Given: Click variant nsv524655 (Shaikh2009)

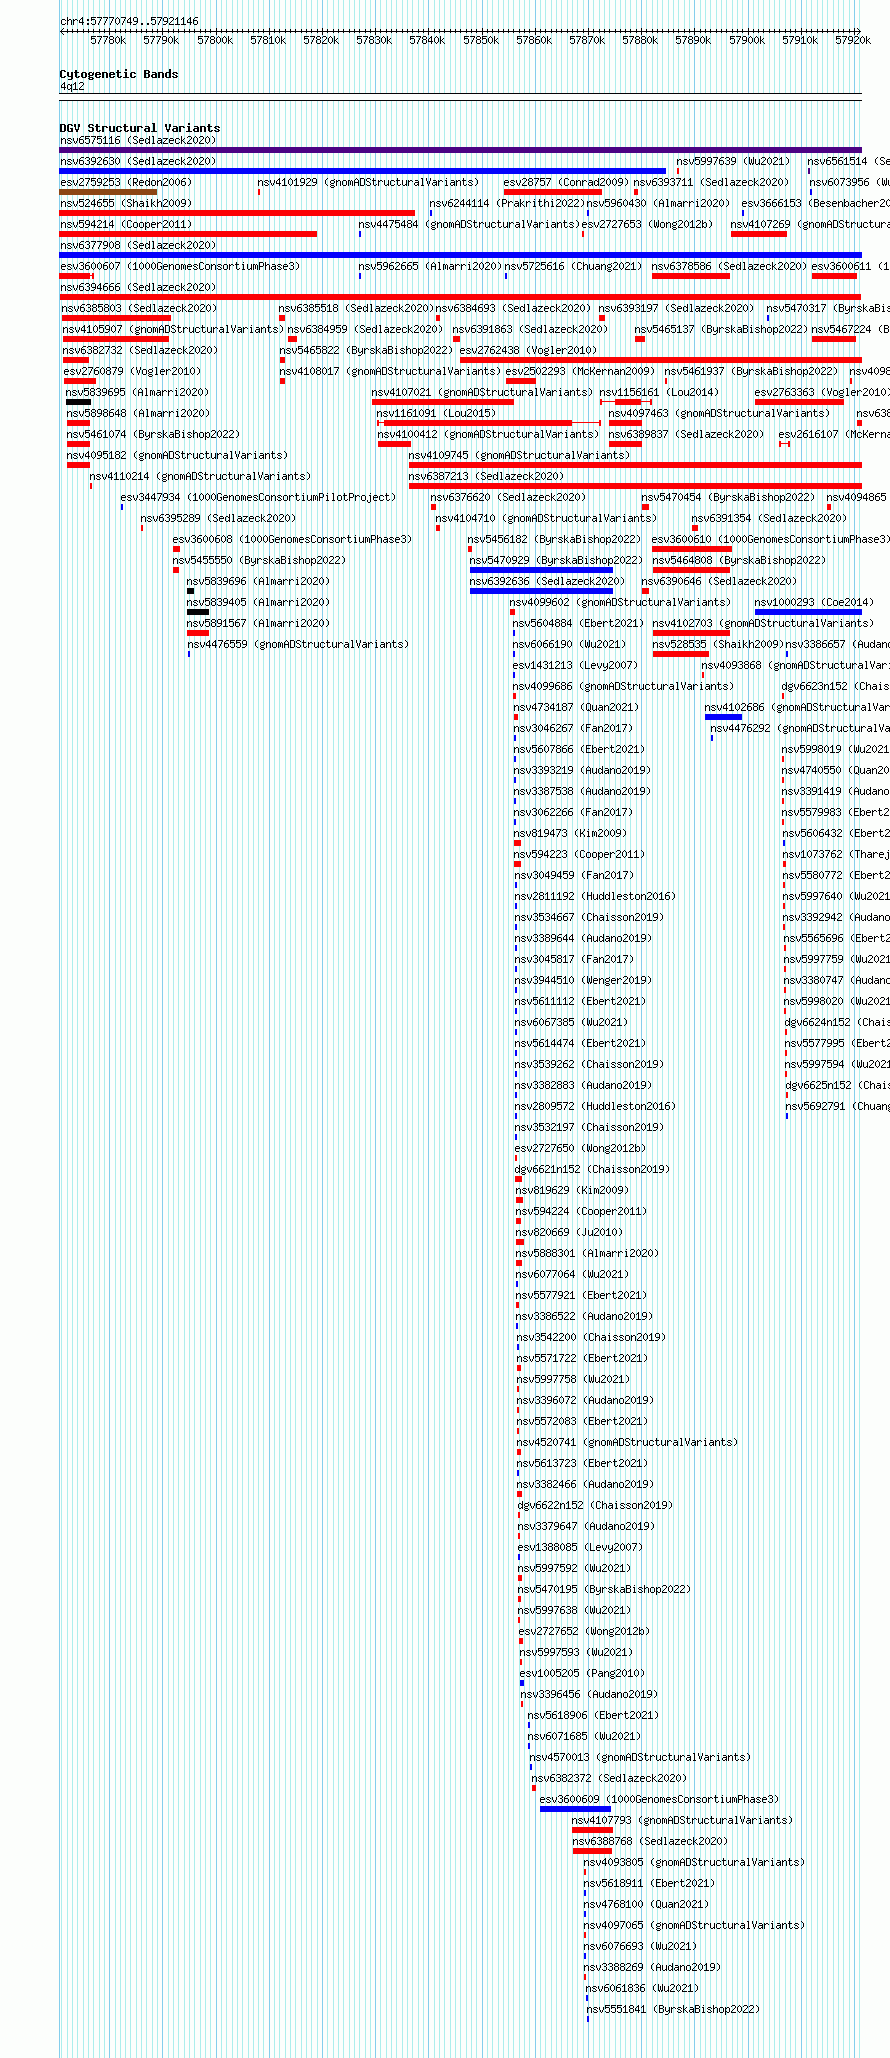Looking at the screenshot, I should 125,204.
